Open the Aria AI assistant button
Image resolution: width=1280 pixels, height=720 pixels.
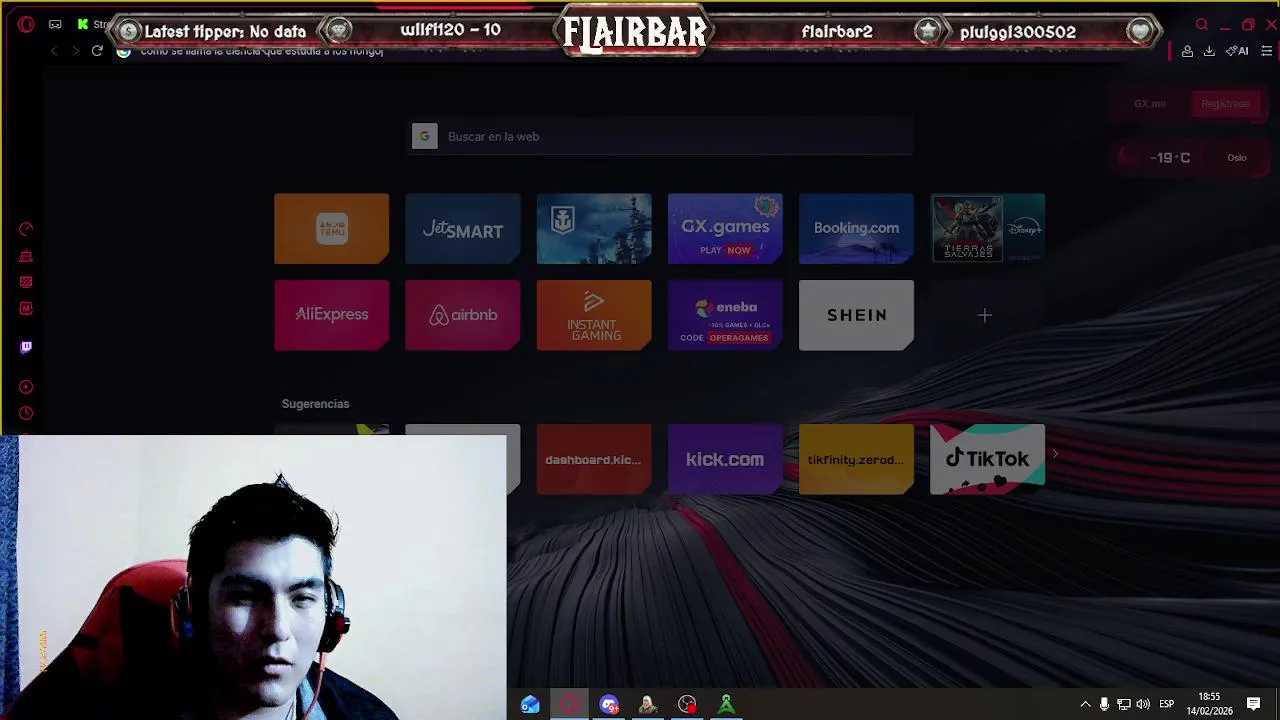point(1238,51)
